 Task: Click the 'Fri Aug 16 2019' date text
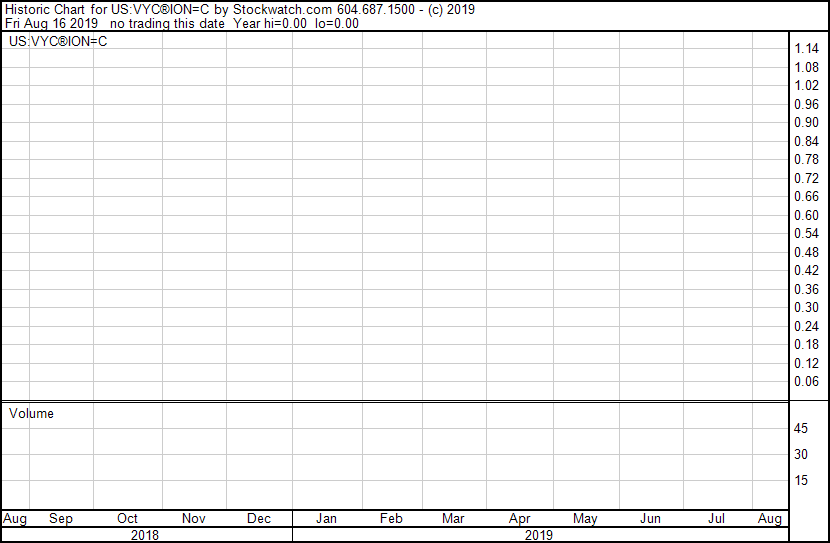coord(51,24)
